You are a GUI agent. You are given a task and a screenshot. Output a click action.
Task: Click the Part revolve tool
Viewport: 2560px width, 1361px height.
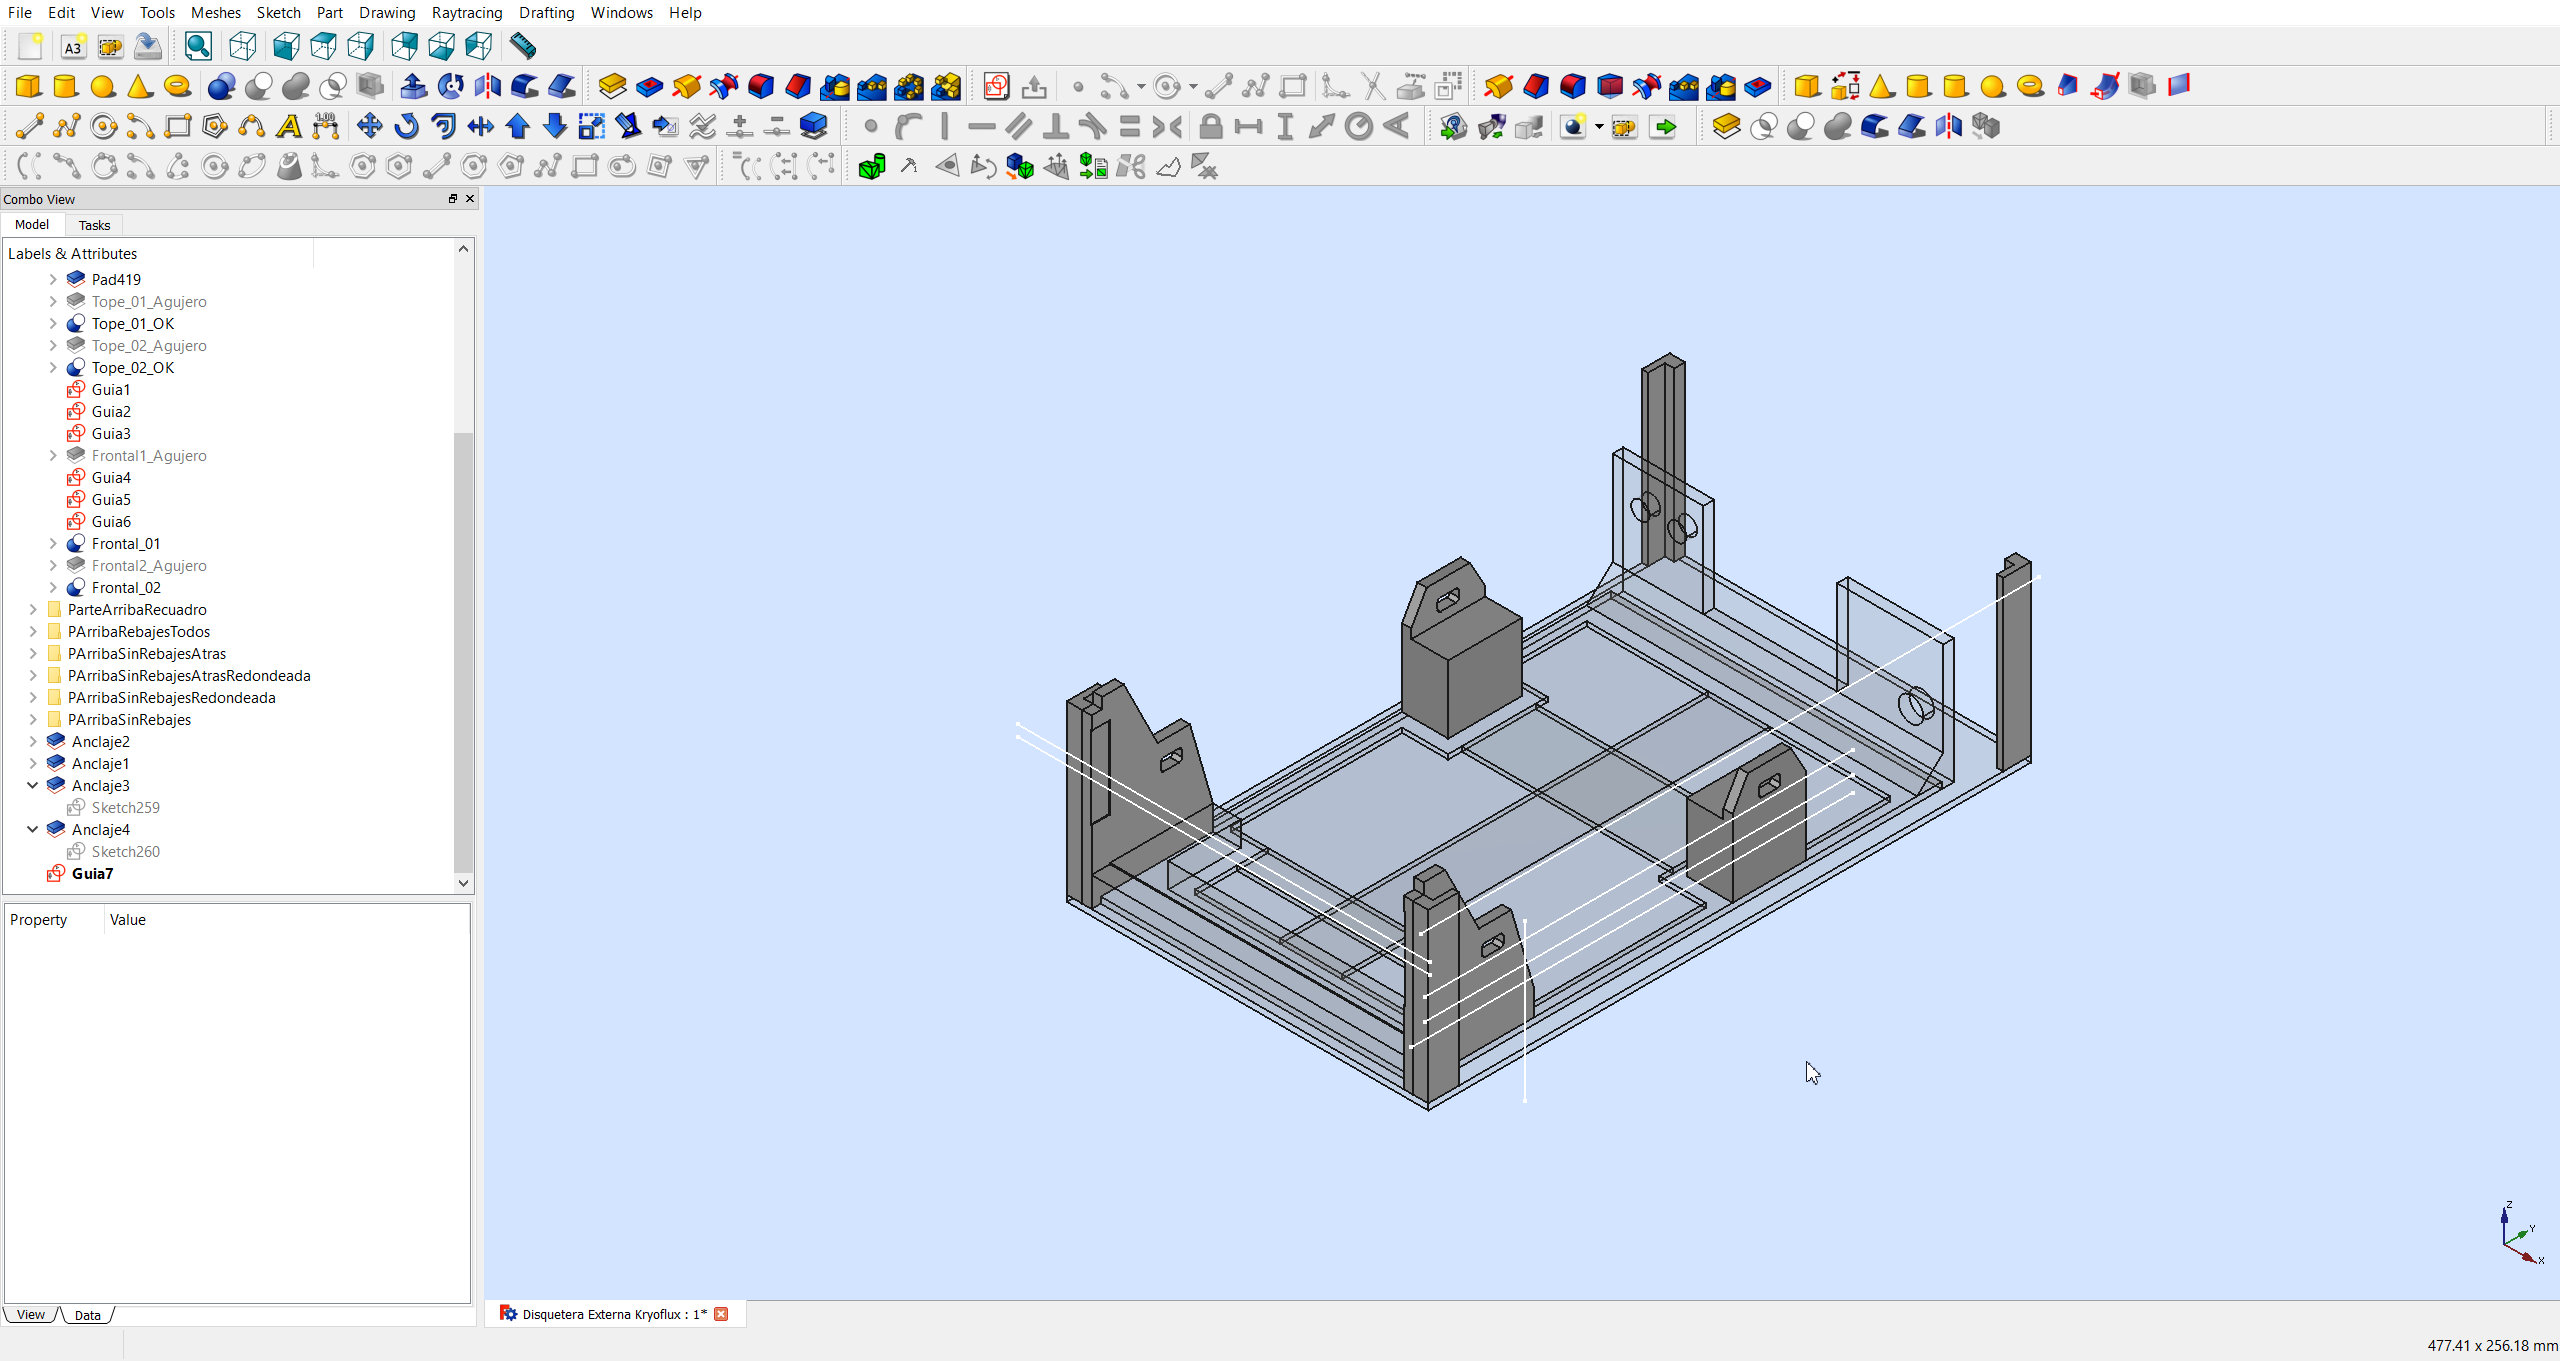pyautogui.click(x=450, y=86)
